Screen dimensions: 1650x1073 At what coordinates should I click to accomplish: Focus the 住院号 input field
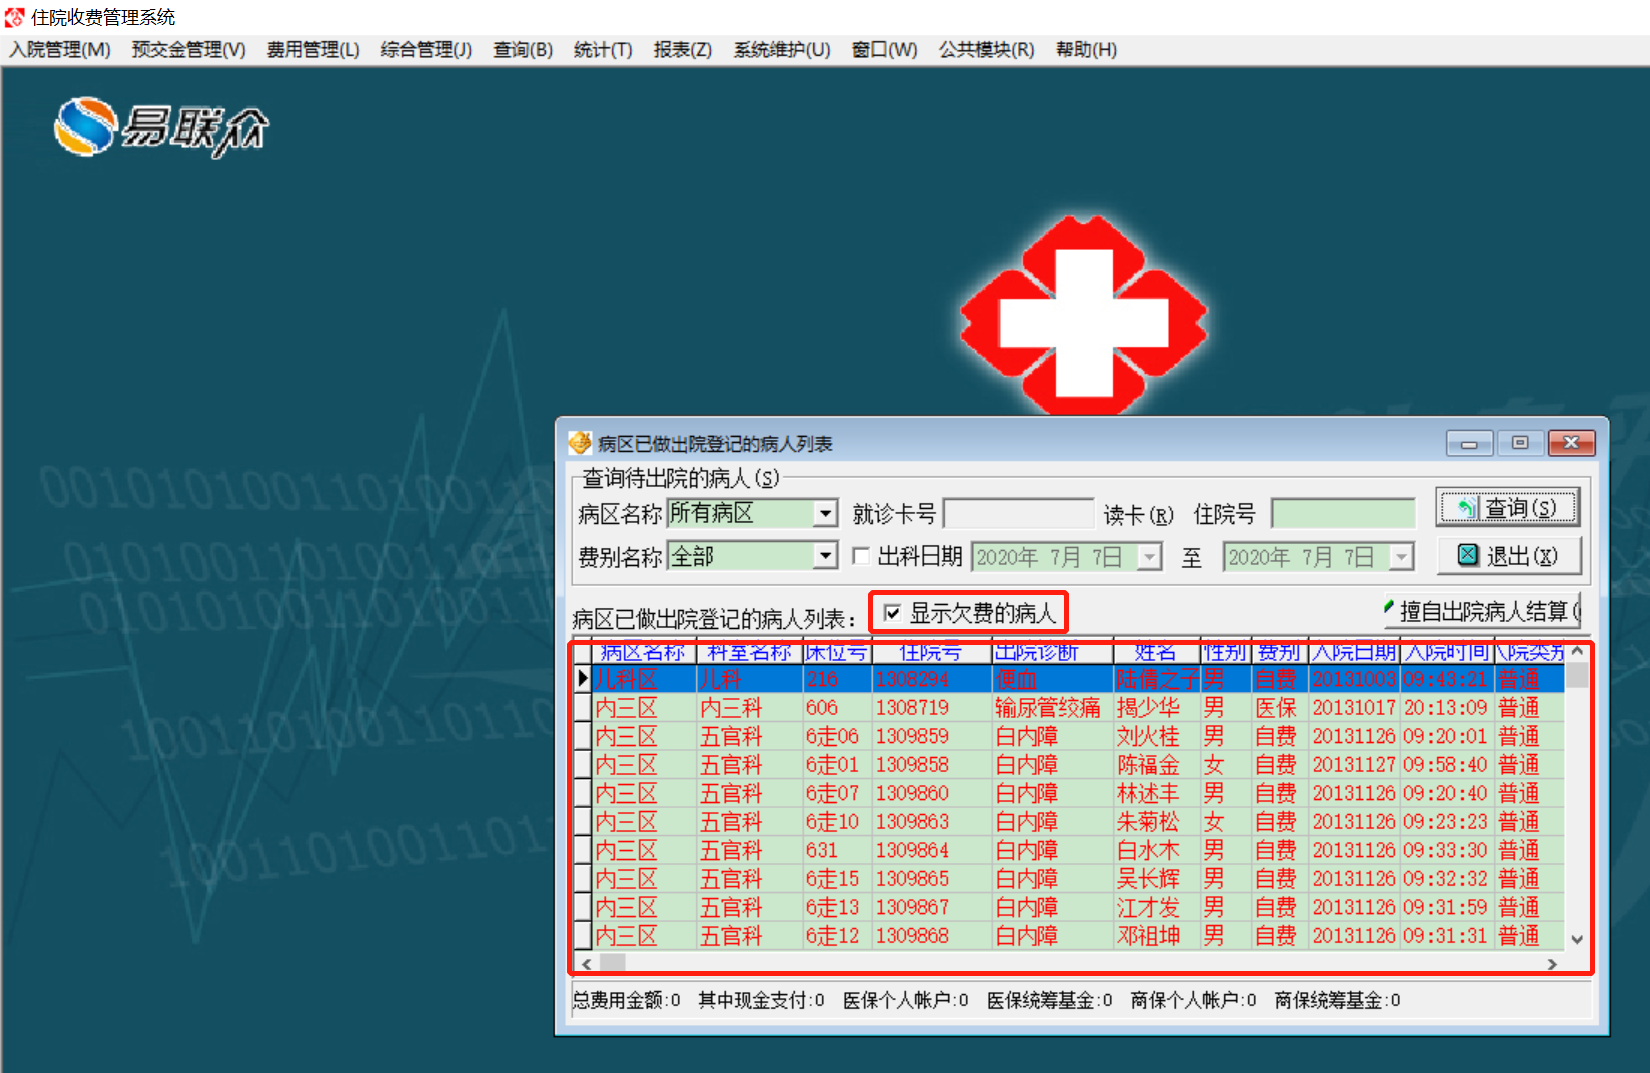[1343, 514]
